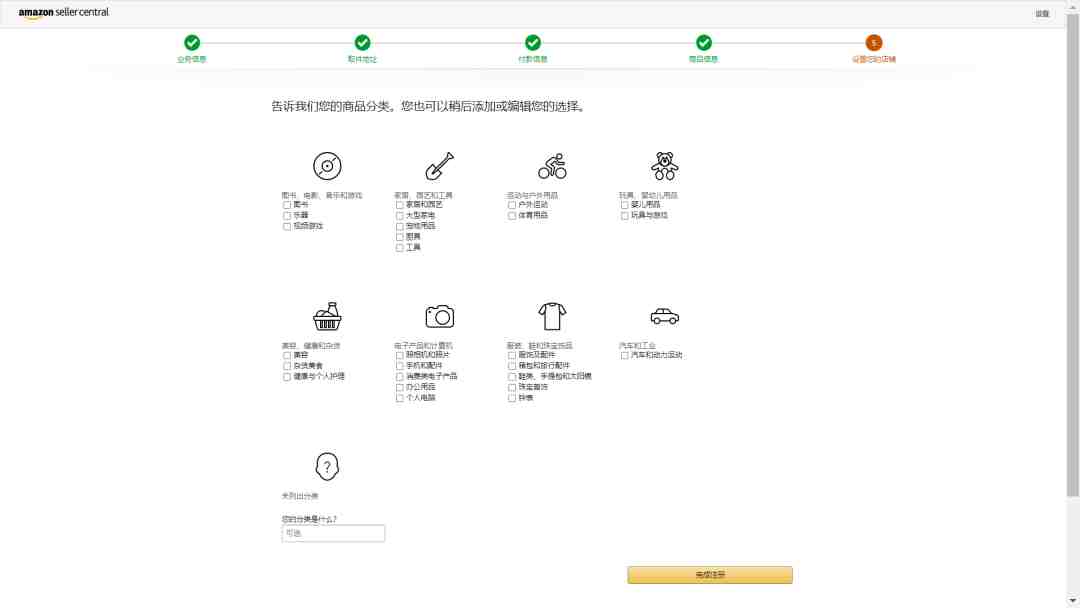Tick the last checkbox under the shovel icon

click(x=399, y=248)
